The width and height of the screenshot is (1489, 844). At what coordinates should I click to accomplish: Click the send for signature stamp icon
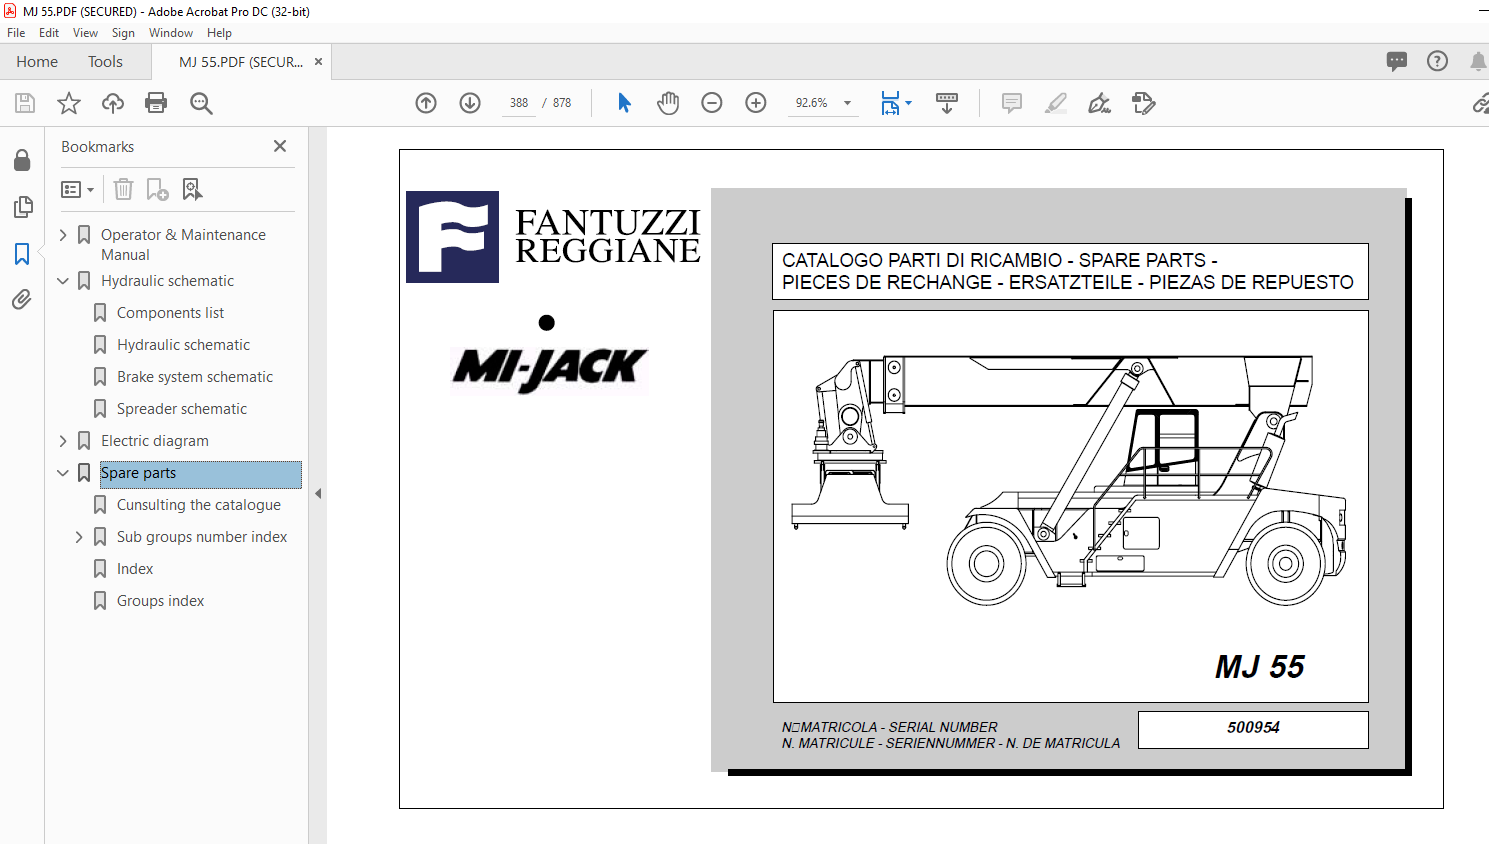[x=1144, y=103]
